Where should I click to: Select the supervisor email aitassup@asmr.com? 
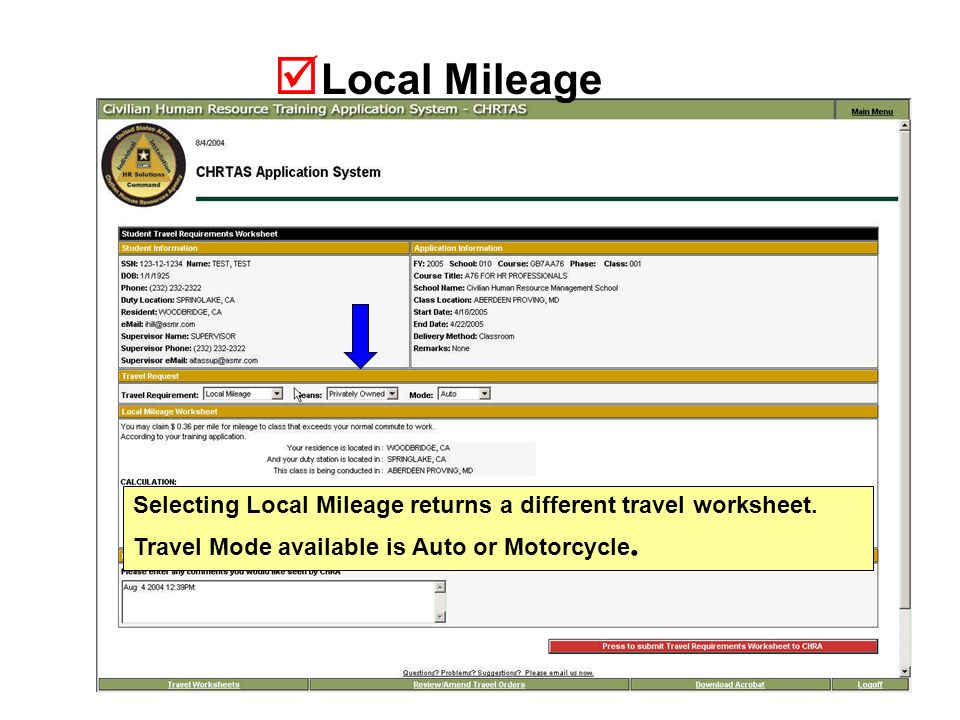click(223, 361)
